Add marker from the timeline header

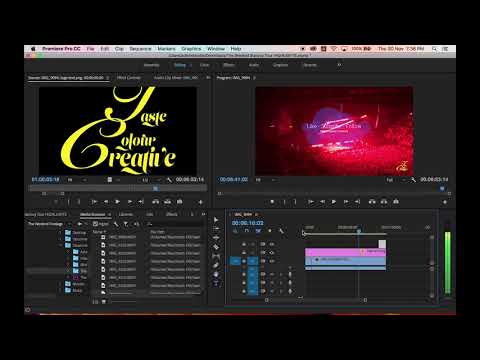coord(269,231)
